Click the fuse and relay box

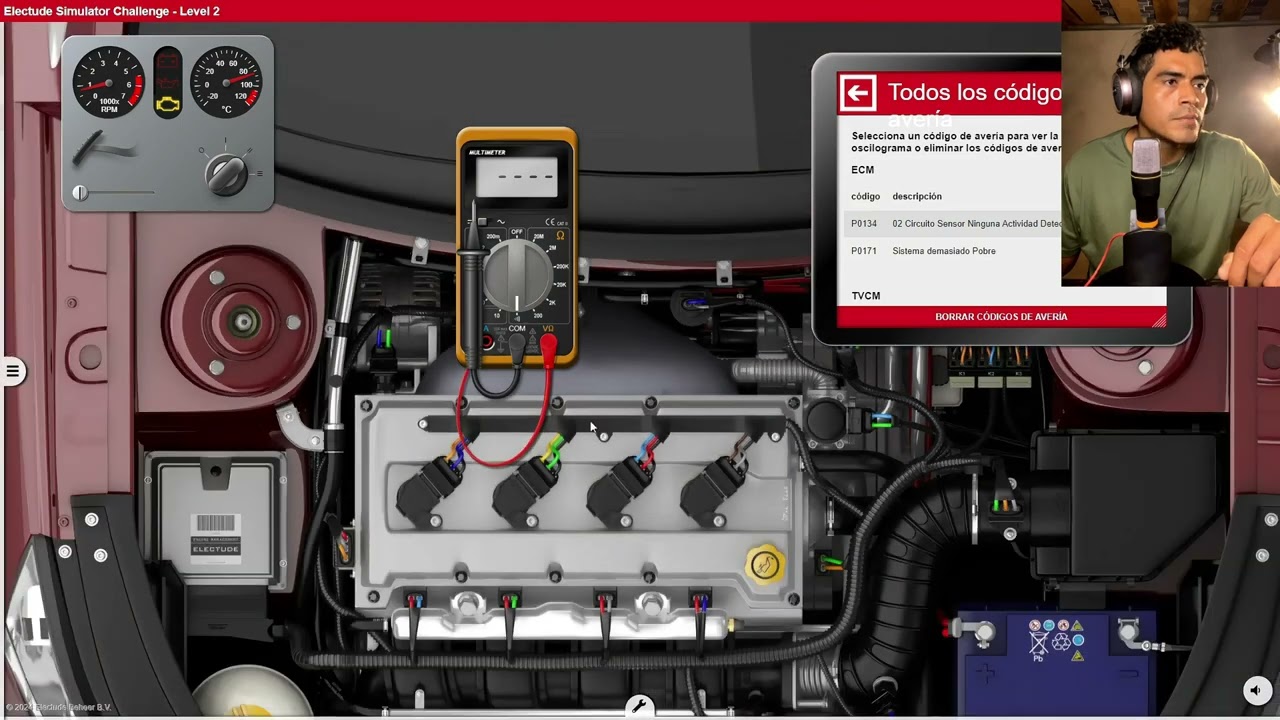tap(990, 367)
